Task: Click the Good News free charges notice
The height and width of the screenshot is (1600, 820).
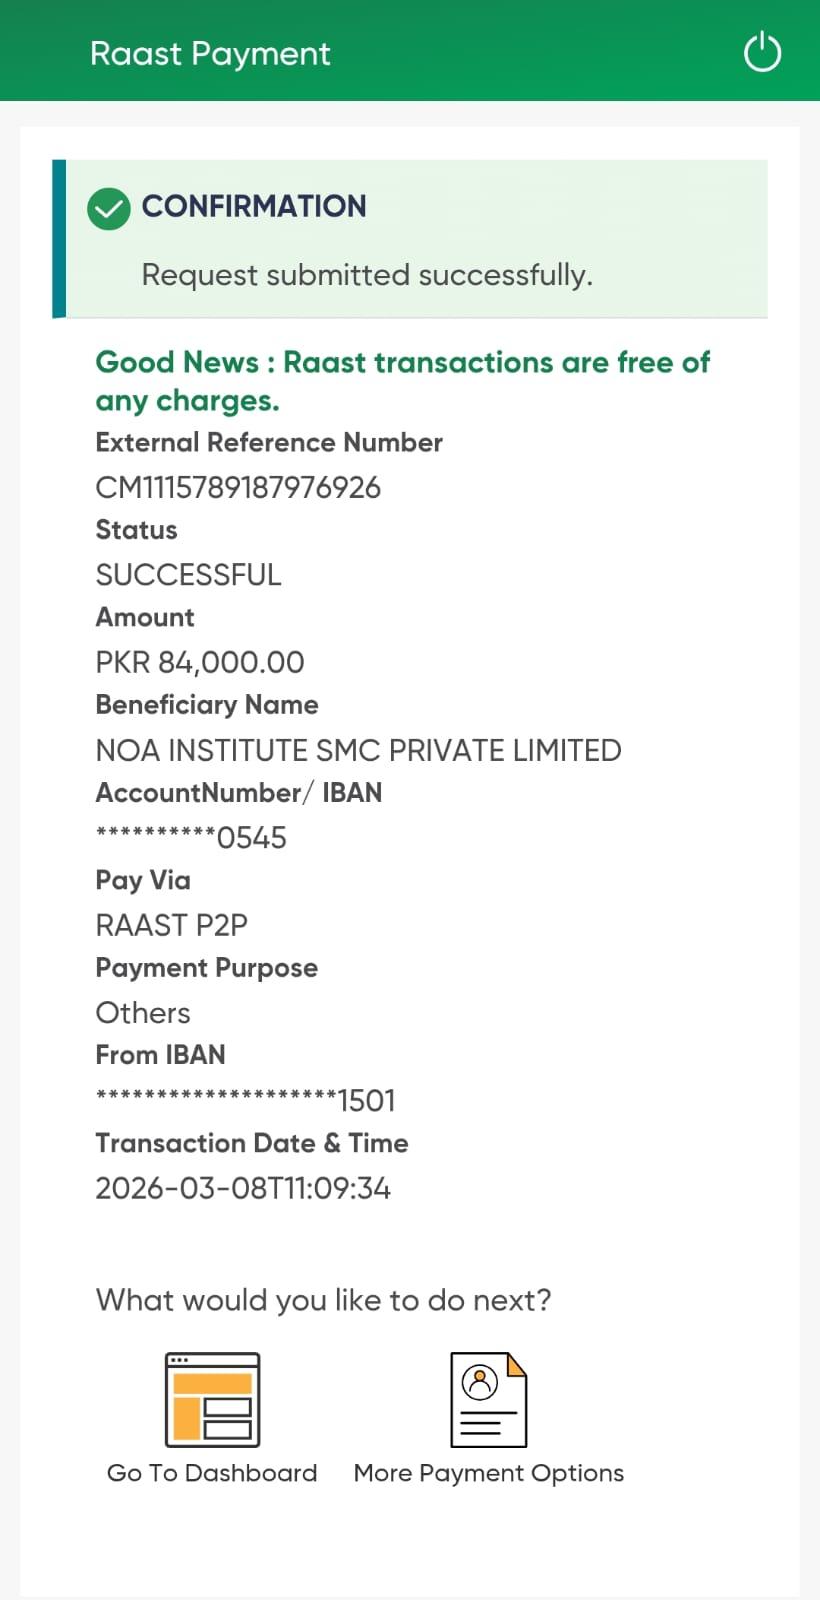Action: [402, 381]
